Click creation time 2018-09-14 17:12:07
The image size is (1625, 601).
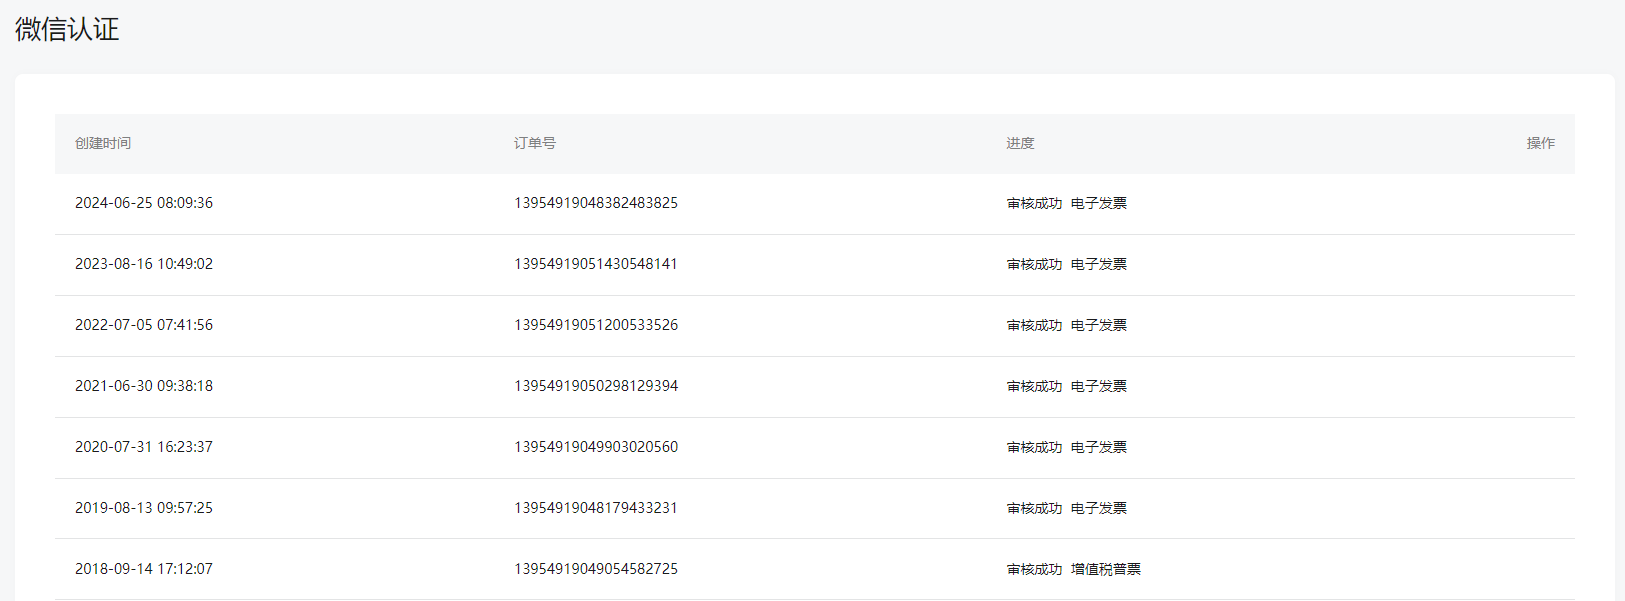click(x=144, y=569)
